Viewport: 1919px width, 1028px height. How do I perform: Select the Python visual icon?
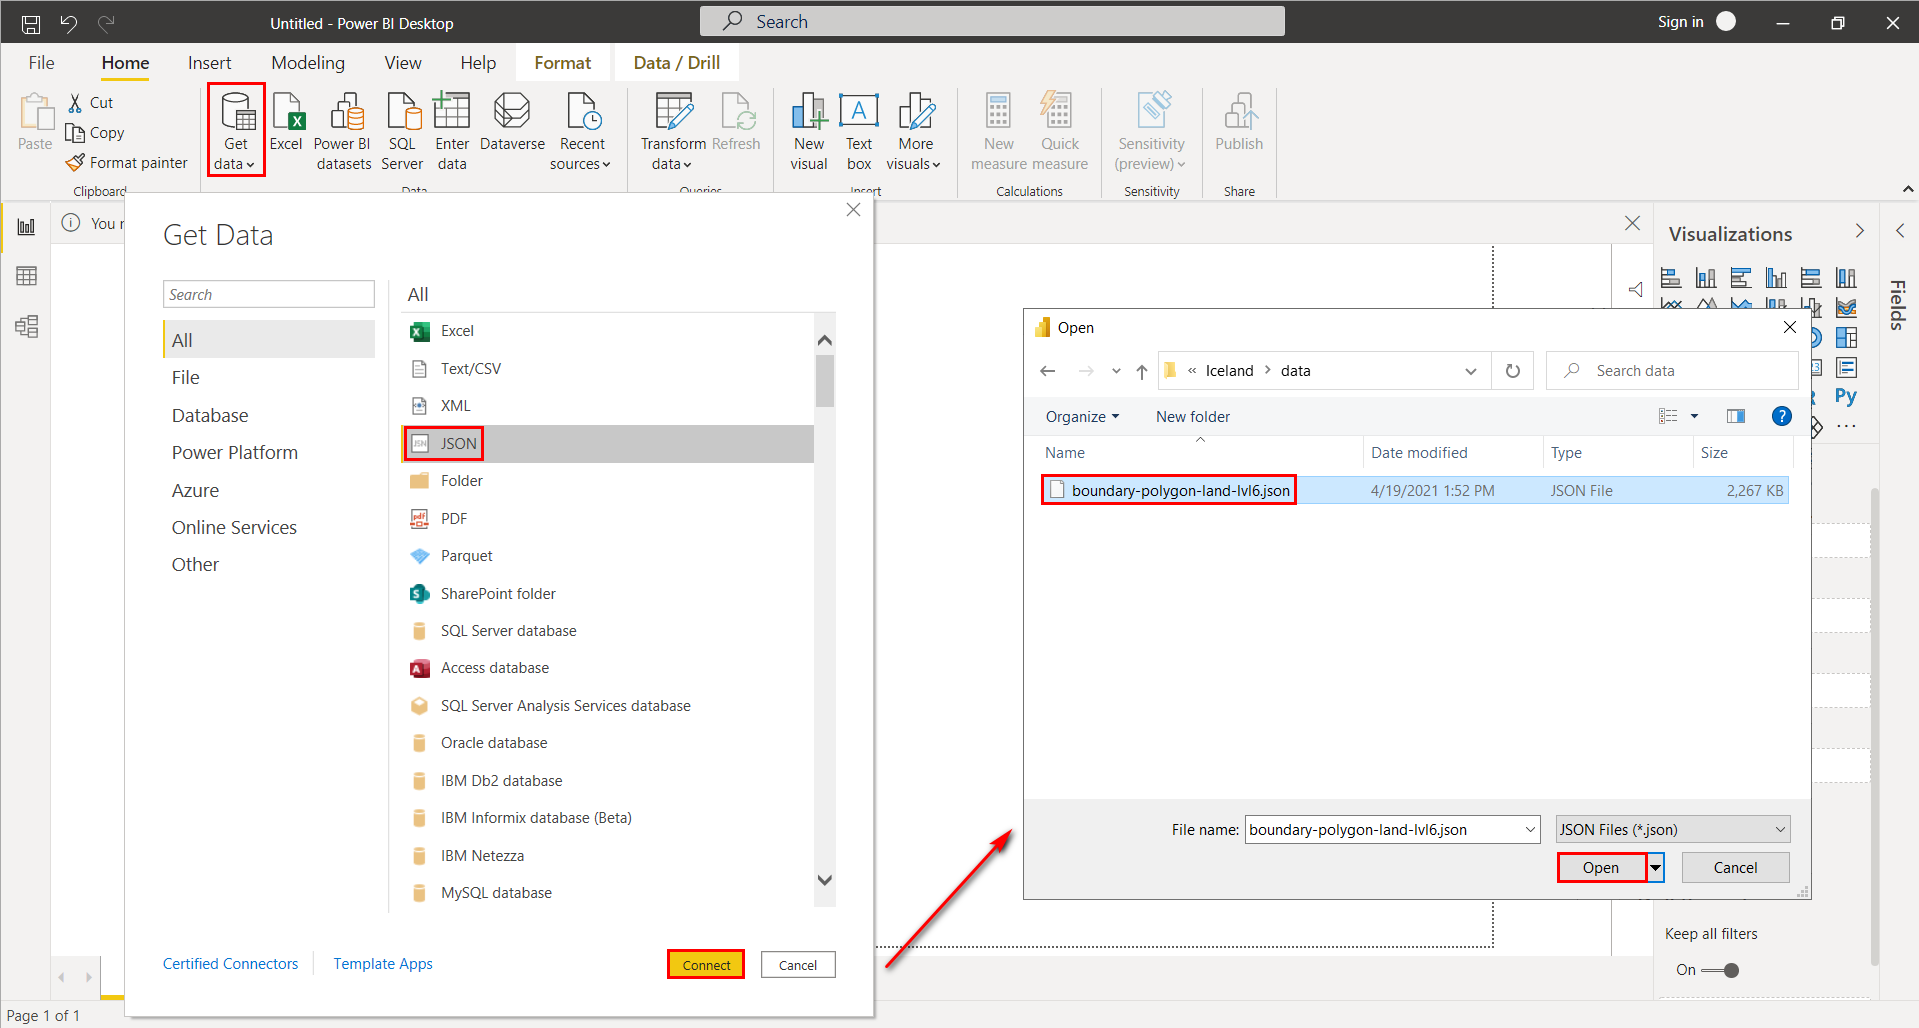point(1845,396)
